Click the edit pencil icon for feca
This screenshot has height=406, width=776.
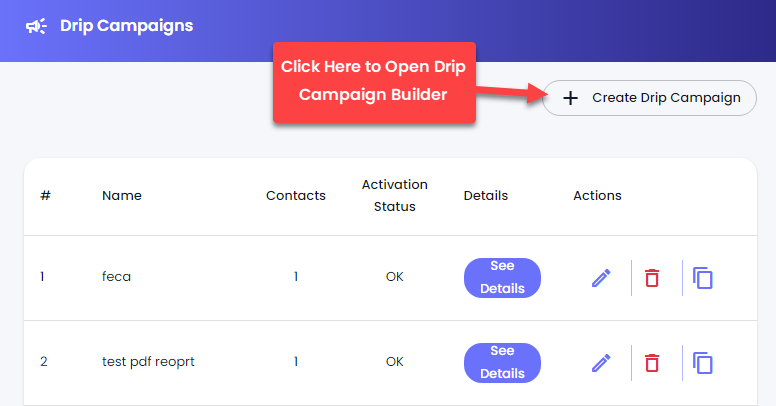click(x=601, y=278)
